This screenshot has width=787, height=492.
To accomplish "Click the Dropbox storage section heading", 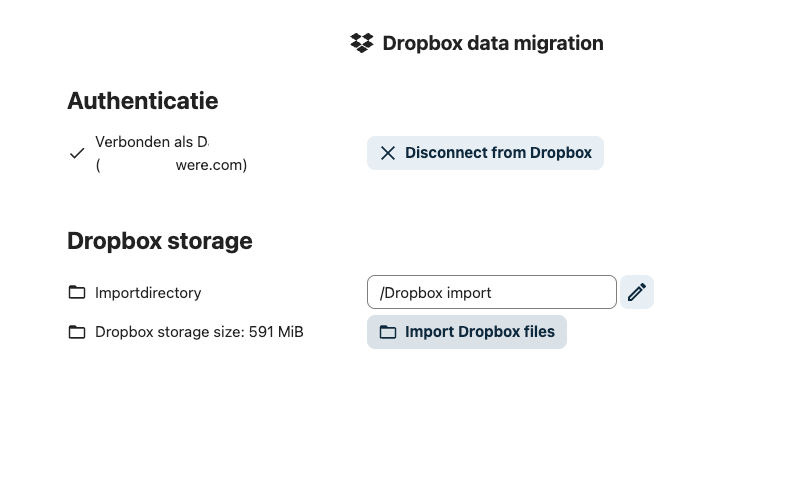I will [159, 241].
